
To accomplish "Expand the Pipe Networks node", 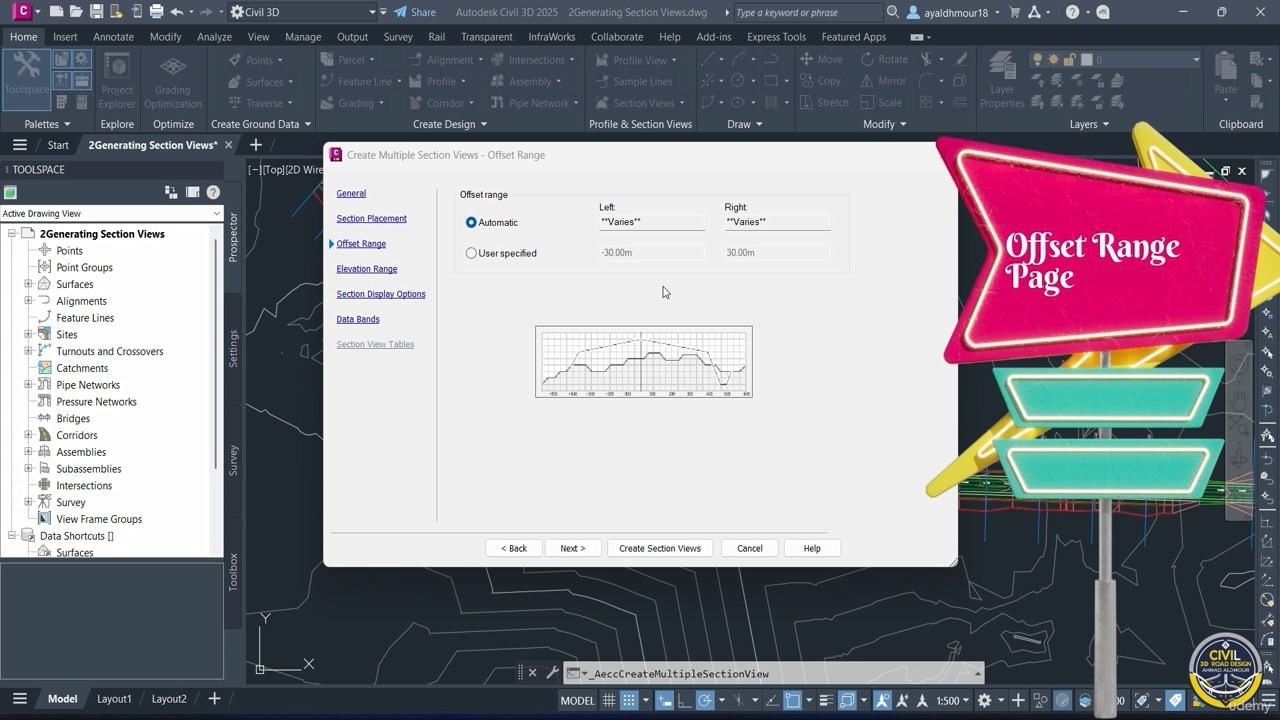I will click(x=29, y=385).
